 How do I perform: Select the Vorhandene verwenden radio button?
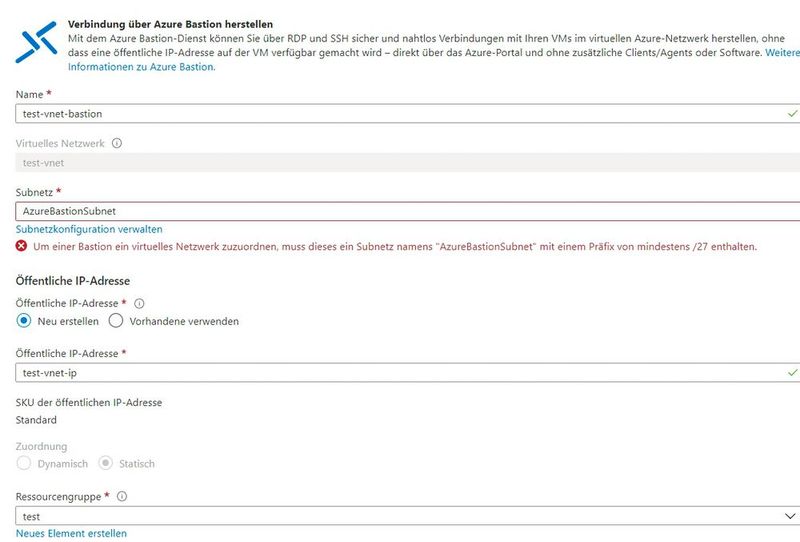pyautogui.click(x=116, y=321)
